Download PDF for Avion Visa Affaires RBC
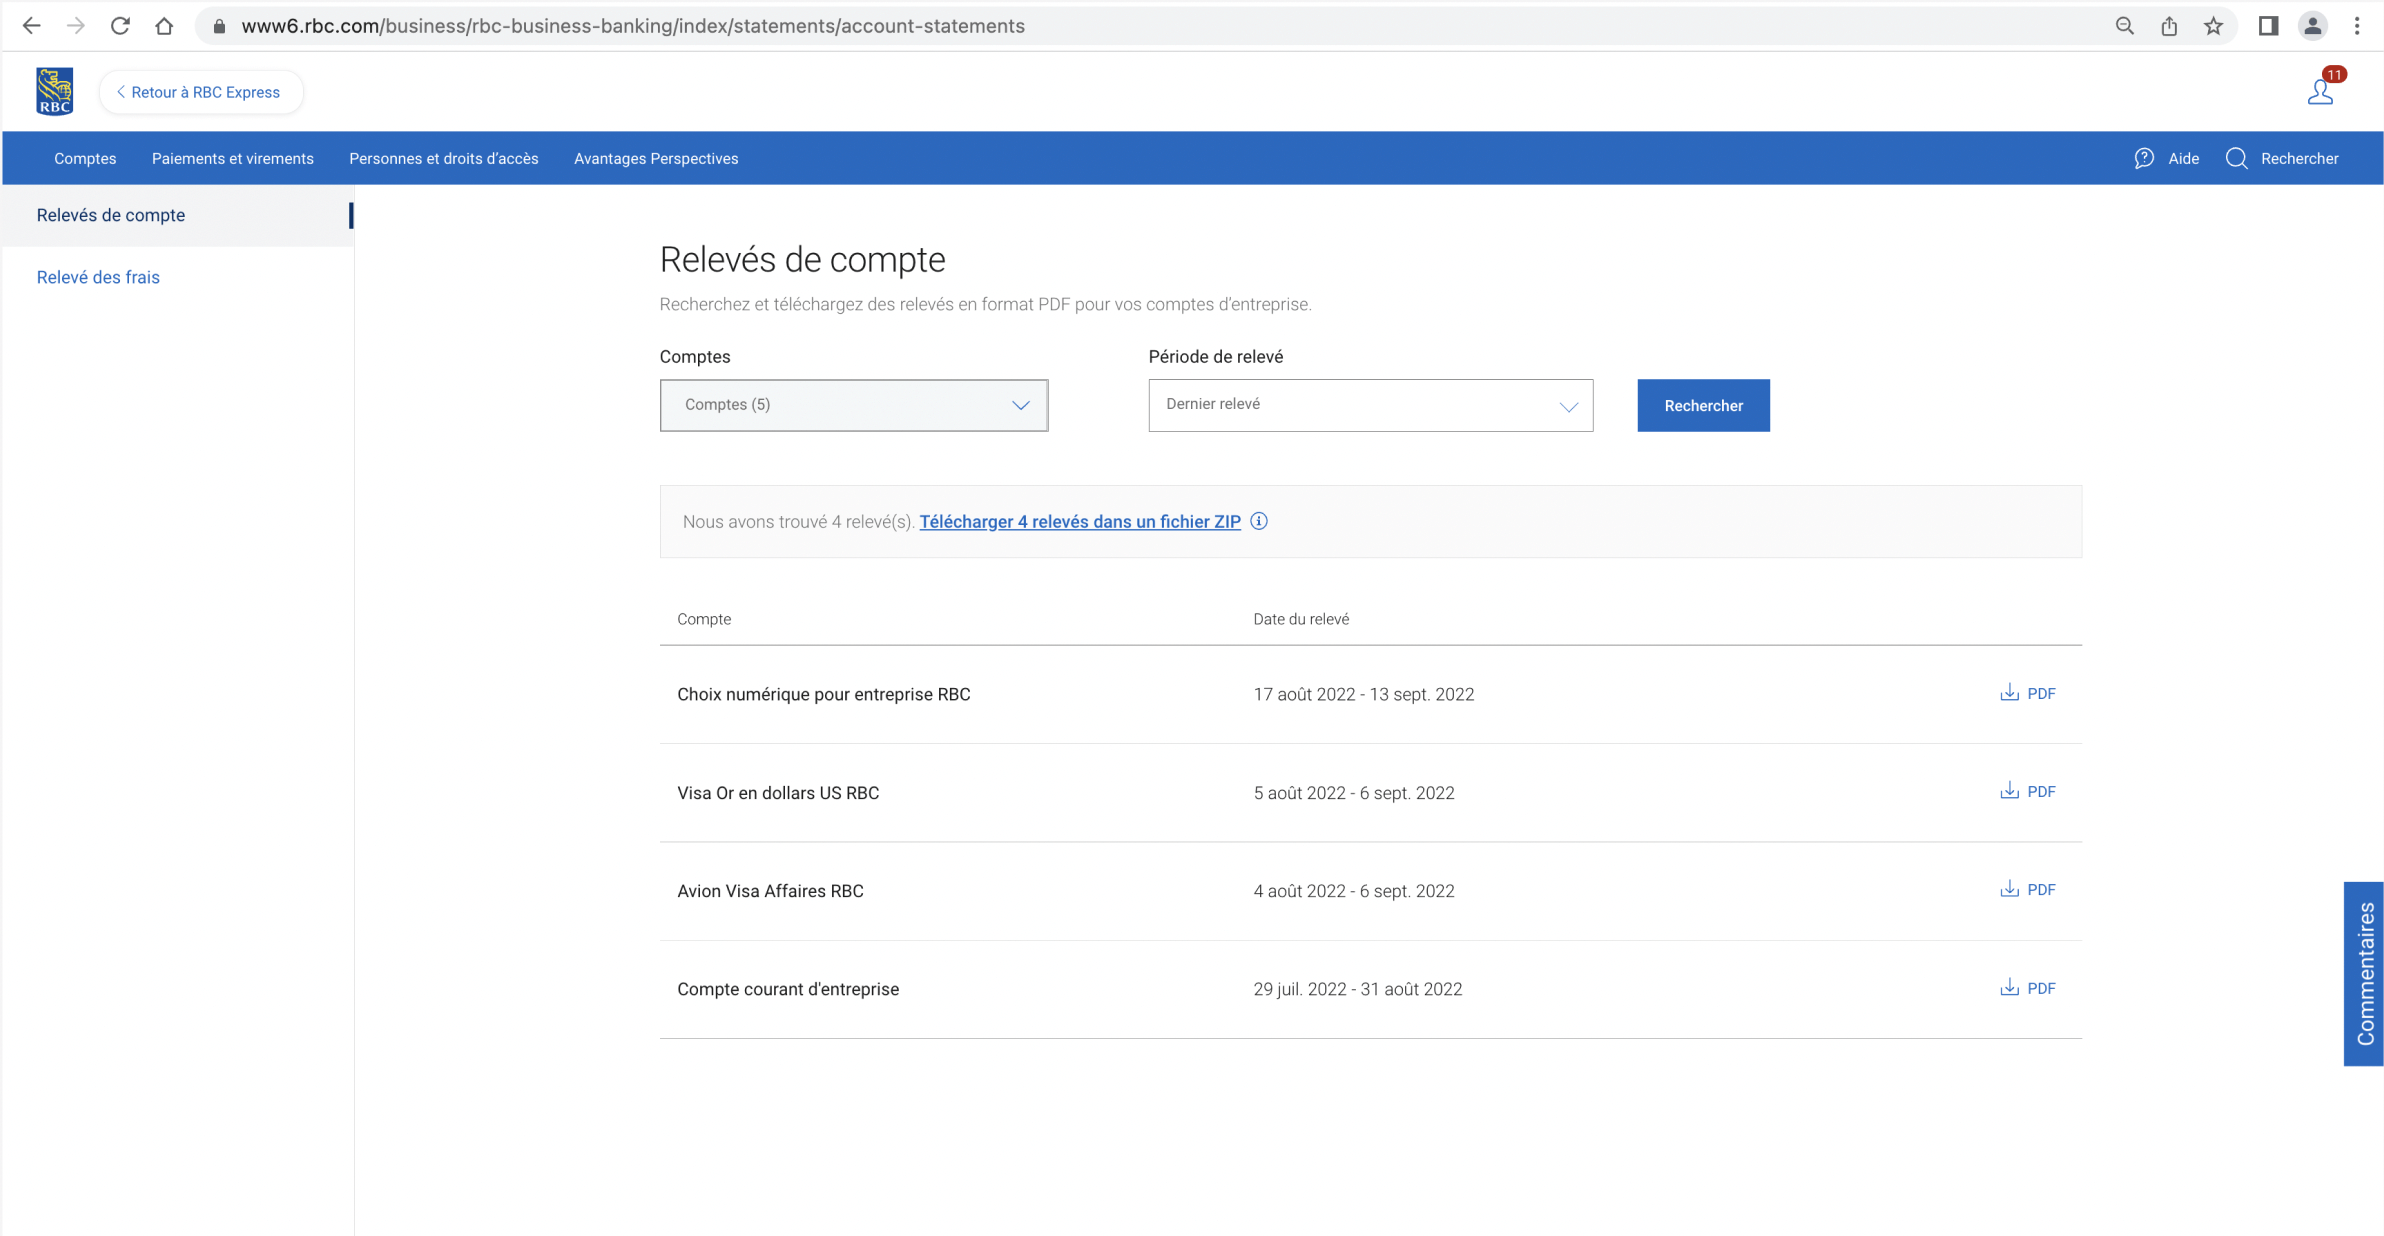The image size is (2384, 1236). [2027, 889]
